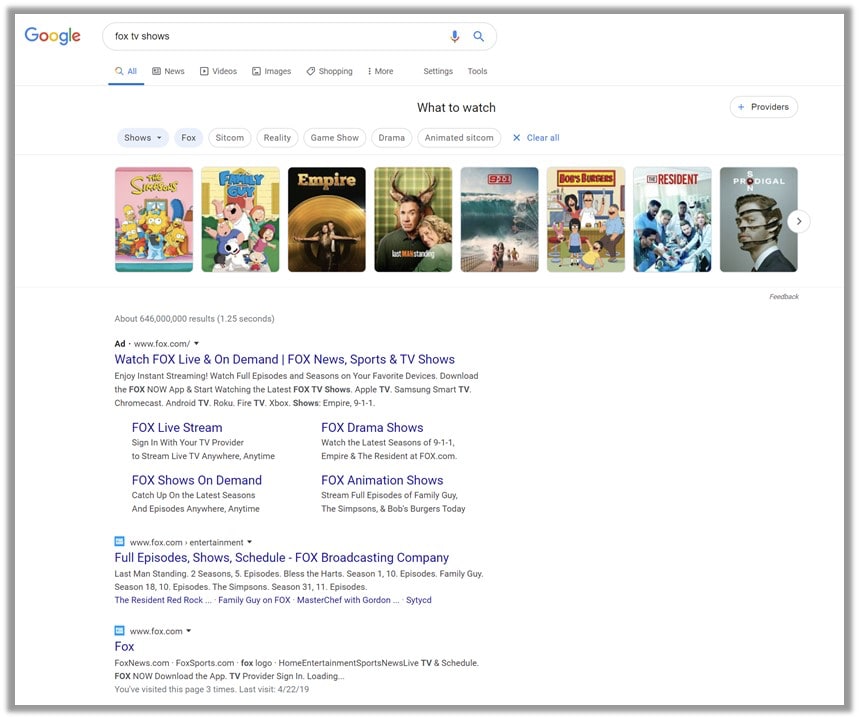Toggle the Reality filter chip
This screenshot has height=719, width=859.
[x=277, y=138]
